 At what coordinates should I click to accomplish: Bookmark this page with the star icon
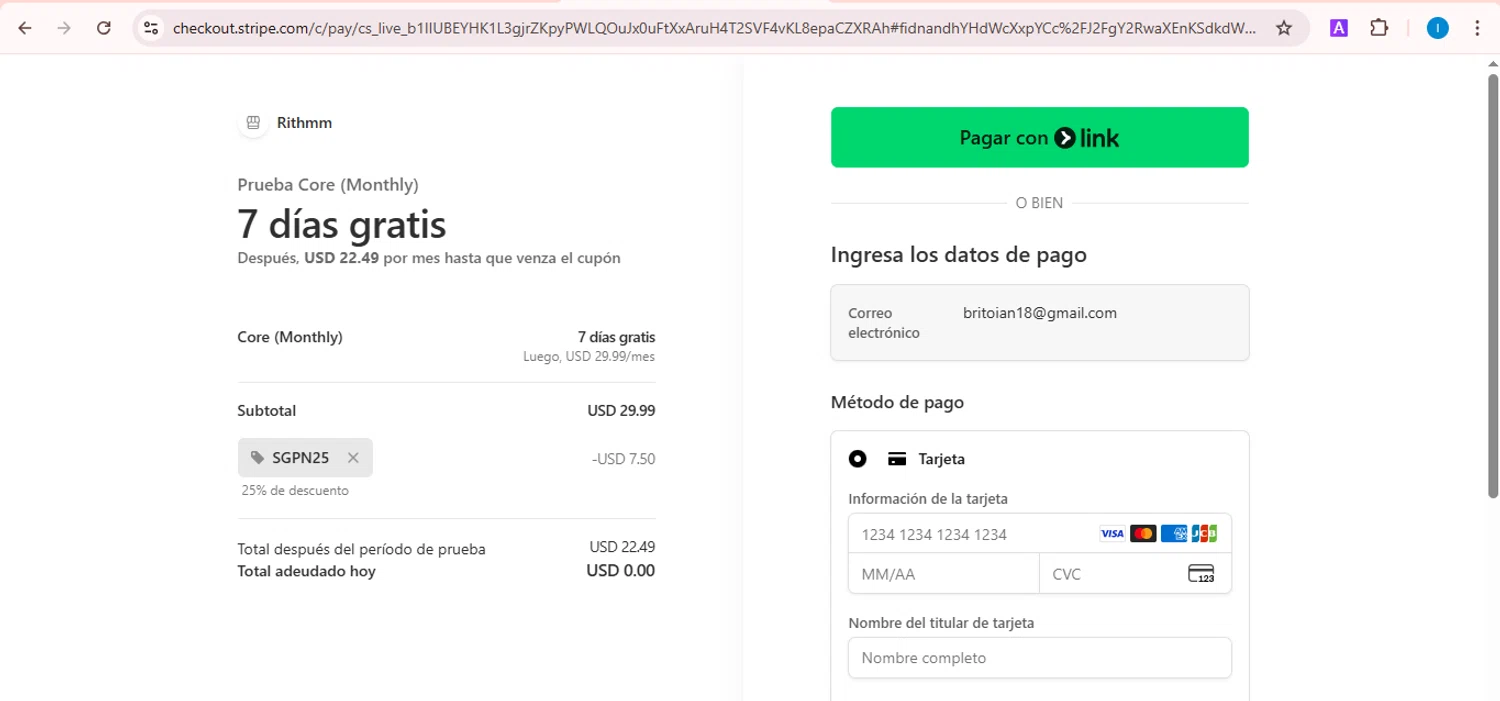pos(1284,28)
